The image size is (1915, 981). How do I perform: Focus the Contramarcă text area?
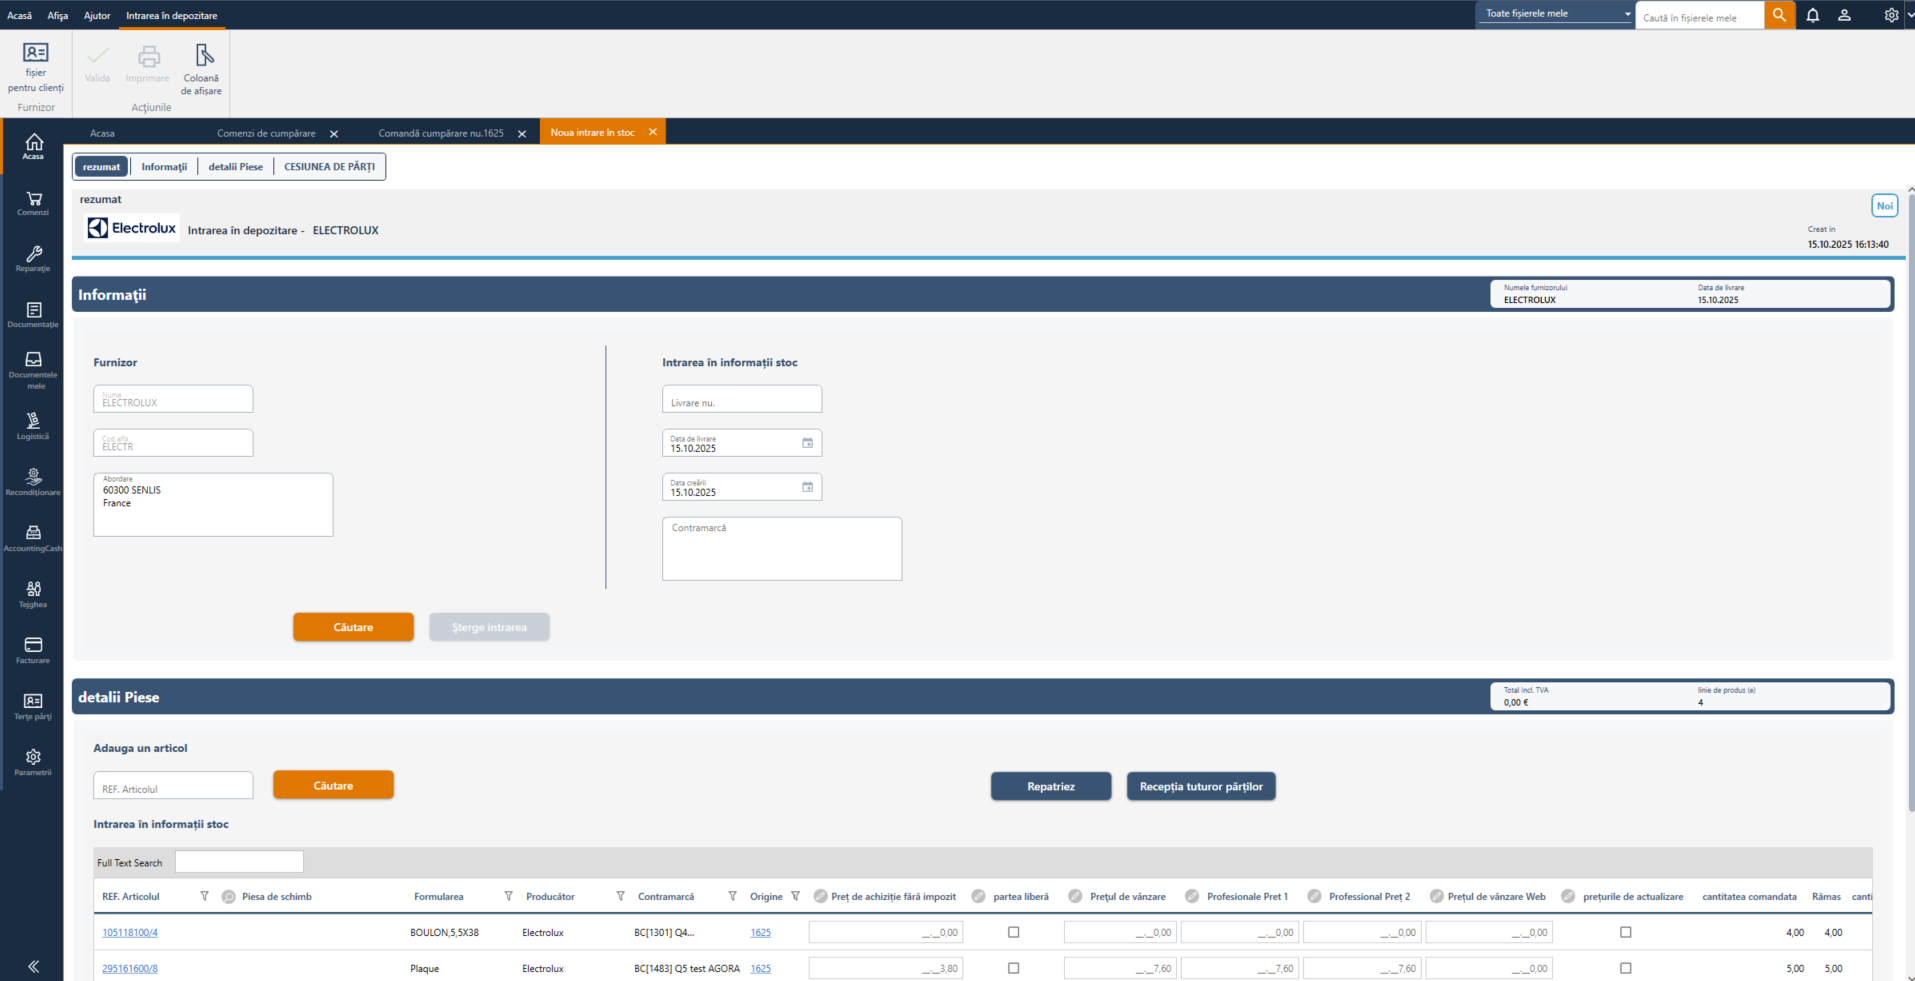point(782,549)
